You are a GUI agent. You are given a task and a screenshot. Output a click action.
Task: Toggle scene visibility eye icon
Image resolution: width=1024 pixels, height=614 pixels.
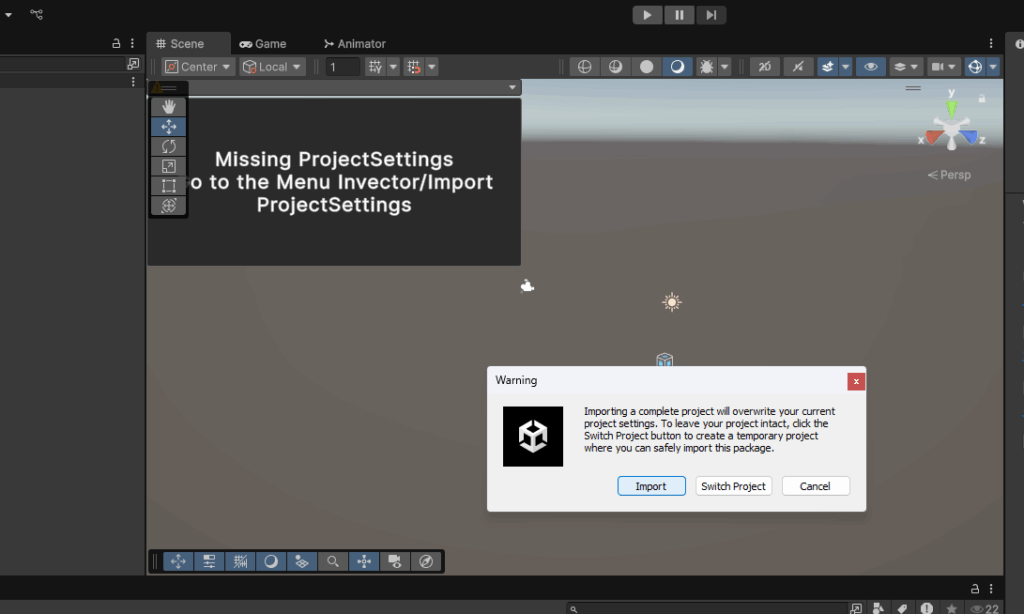(871, 67)
